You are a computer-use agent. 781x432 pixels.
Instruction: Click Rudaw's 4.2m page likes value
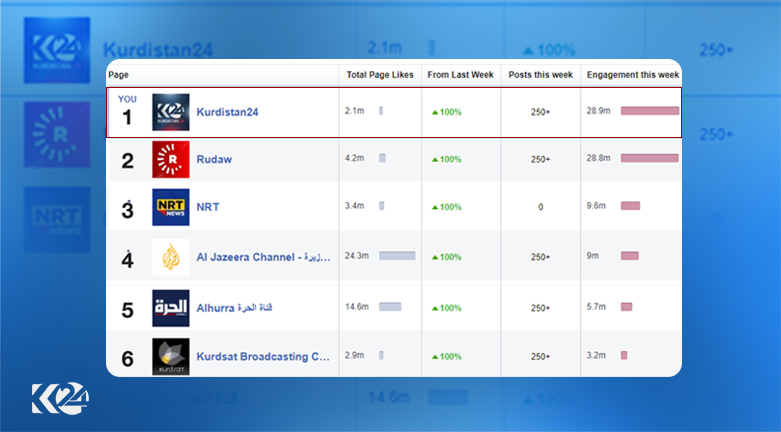pyautogui.click(x=354, y=158)
